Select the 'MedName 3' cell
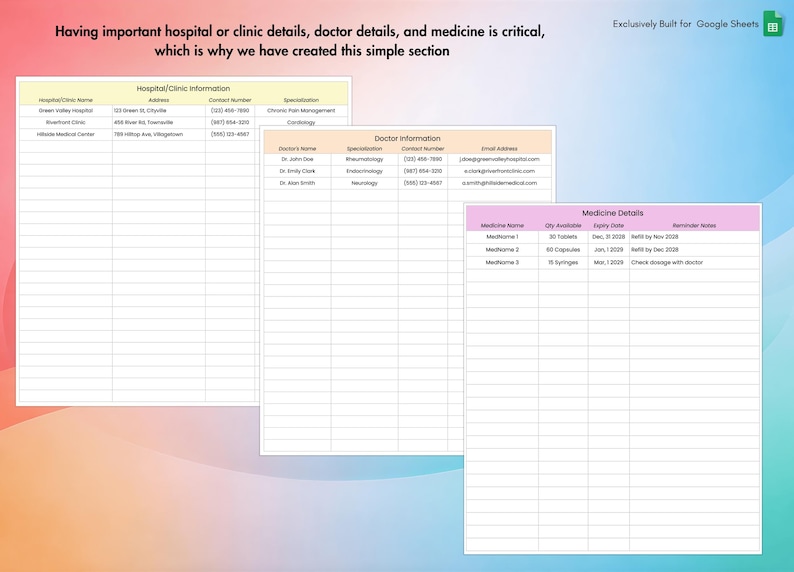The image size is (794, 572). coord(502,262)
